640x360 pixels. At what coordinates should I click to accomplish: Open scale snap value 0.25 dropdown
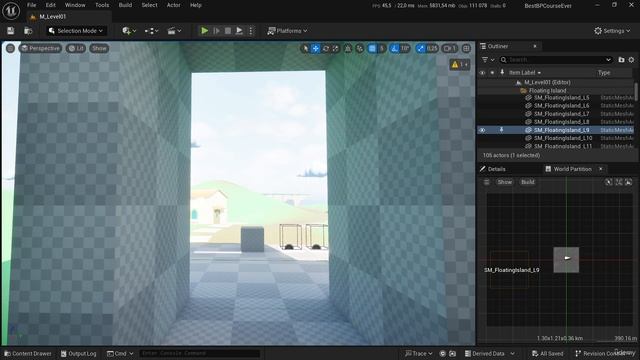point(432,48)
